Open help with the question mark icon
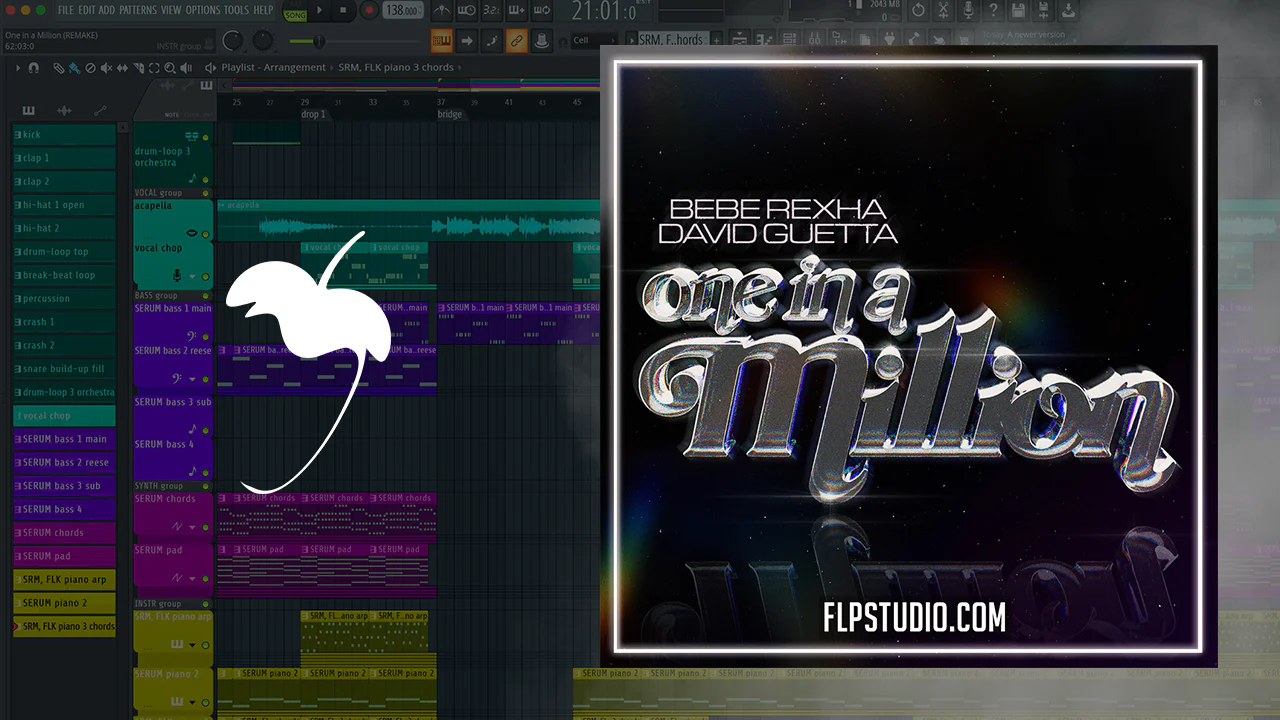 (x=992, y=11)
